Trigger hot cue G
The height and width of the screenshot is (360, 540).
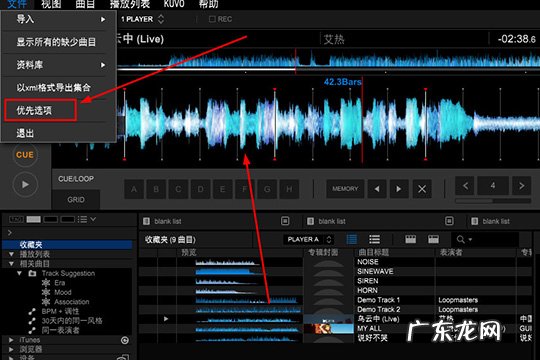pos(267,189)
